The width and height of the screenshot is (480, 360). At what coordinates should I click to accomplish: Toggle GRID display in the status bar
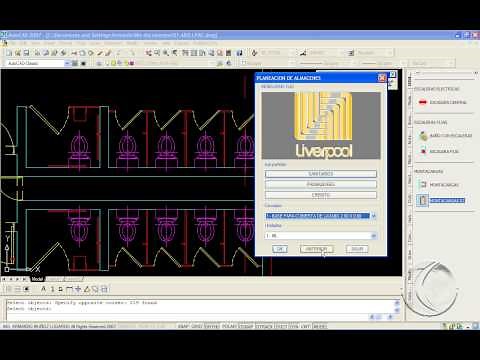(x=197, y=326)
